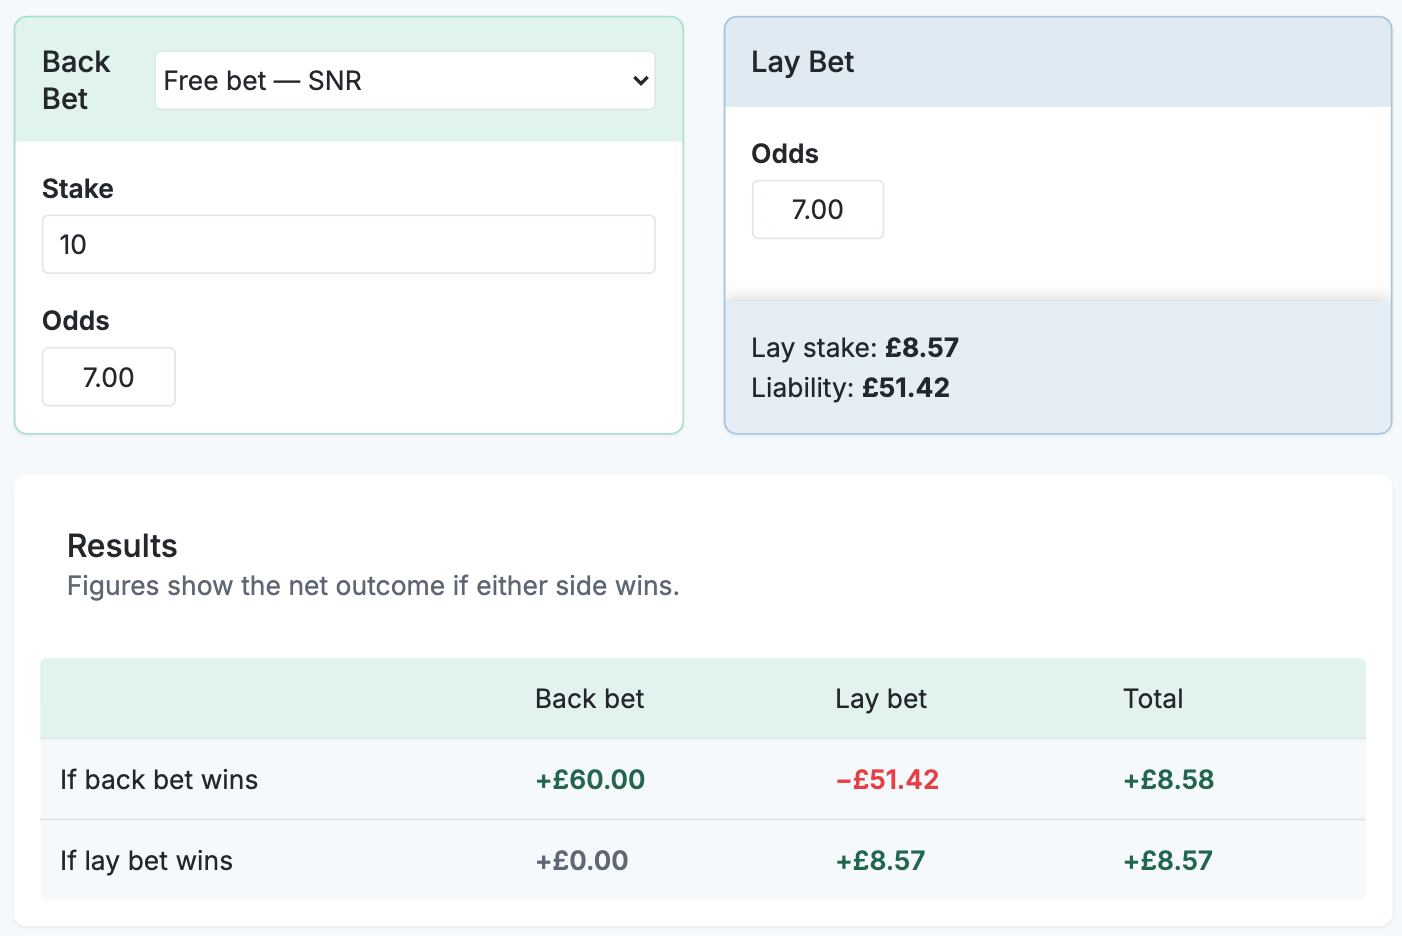Click the Stake field label
The height and width of the screenshot is (936, 1402).
(77, 189)
